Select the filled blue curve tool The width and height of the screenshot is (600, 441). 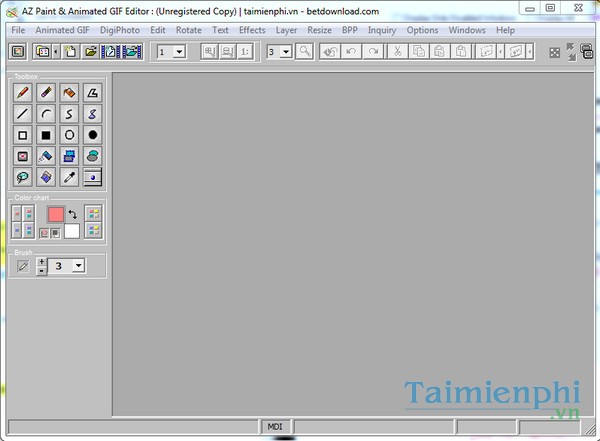click(x=93, y=114)
